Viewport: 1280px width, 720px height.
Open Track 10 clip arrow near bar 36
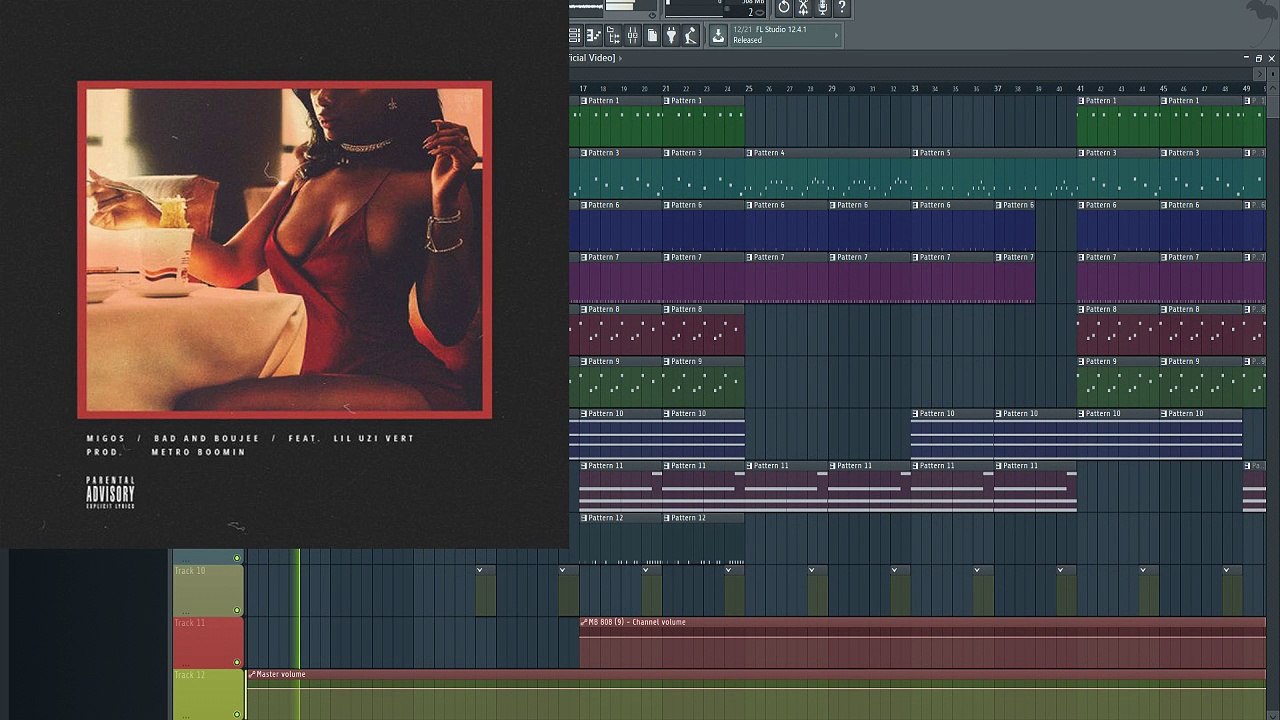pyautogui.click(x=977, y=570)
